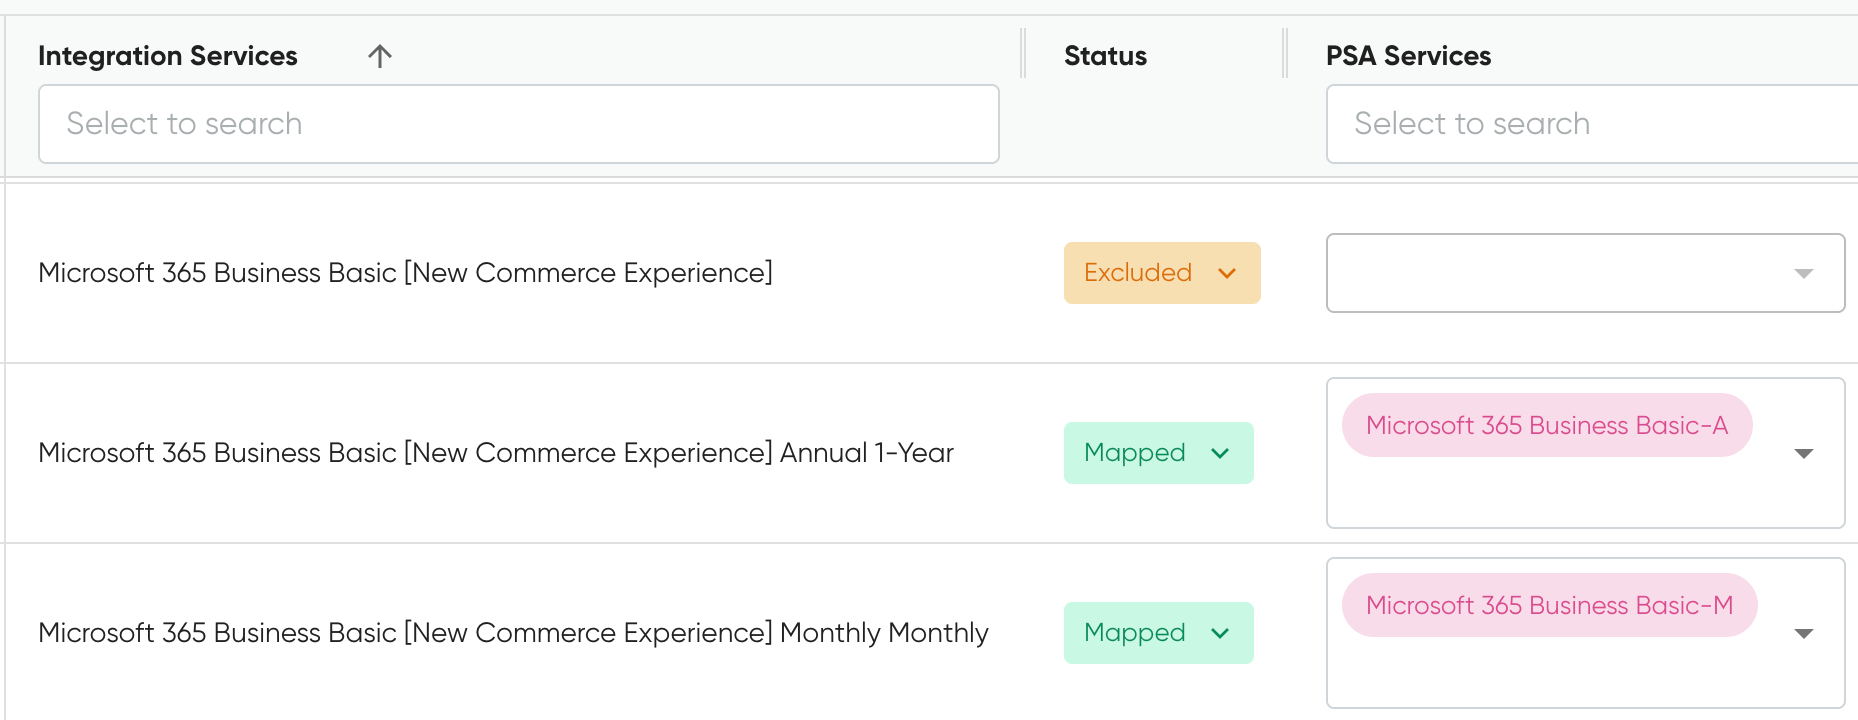Click column divider between Integration Services and Status

1023,54
